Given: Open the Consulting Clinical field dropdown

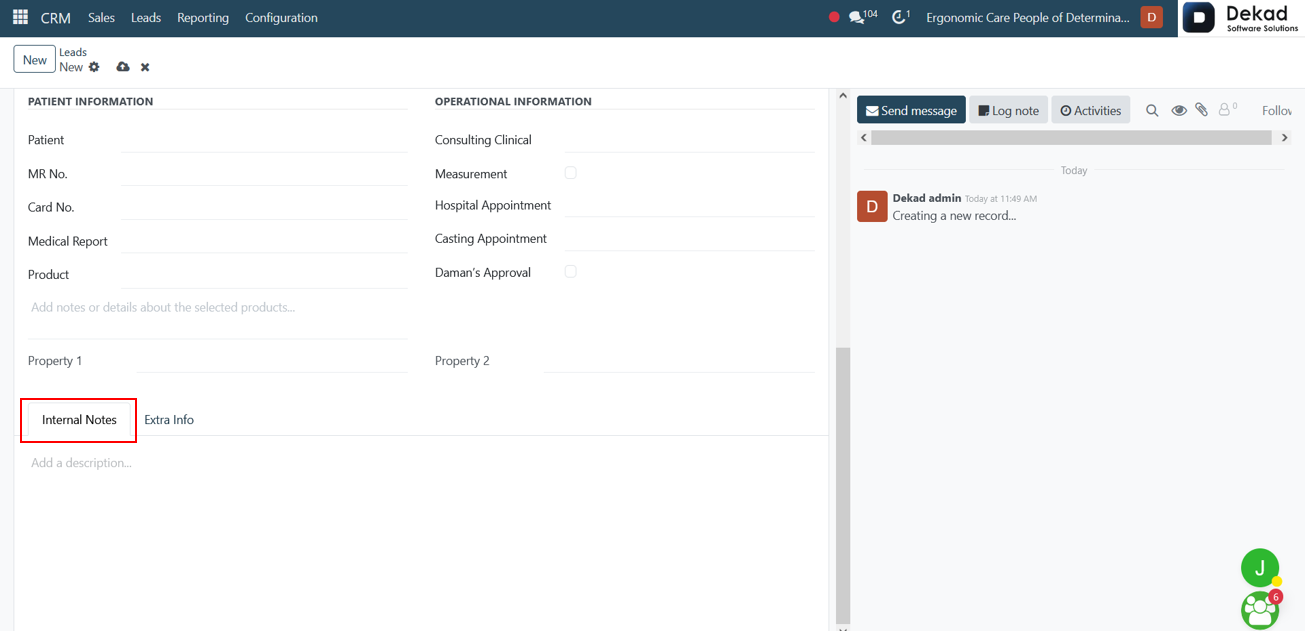Looking at the screenshot, I should click(x=690, y=140).
